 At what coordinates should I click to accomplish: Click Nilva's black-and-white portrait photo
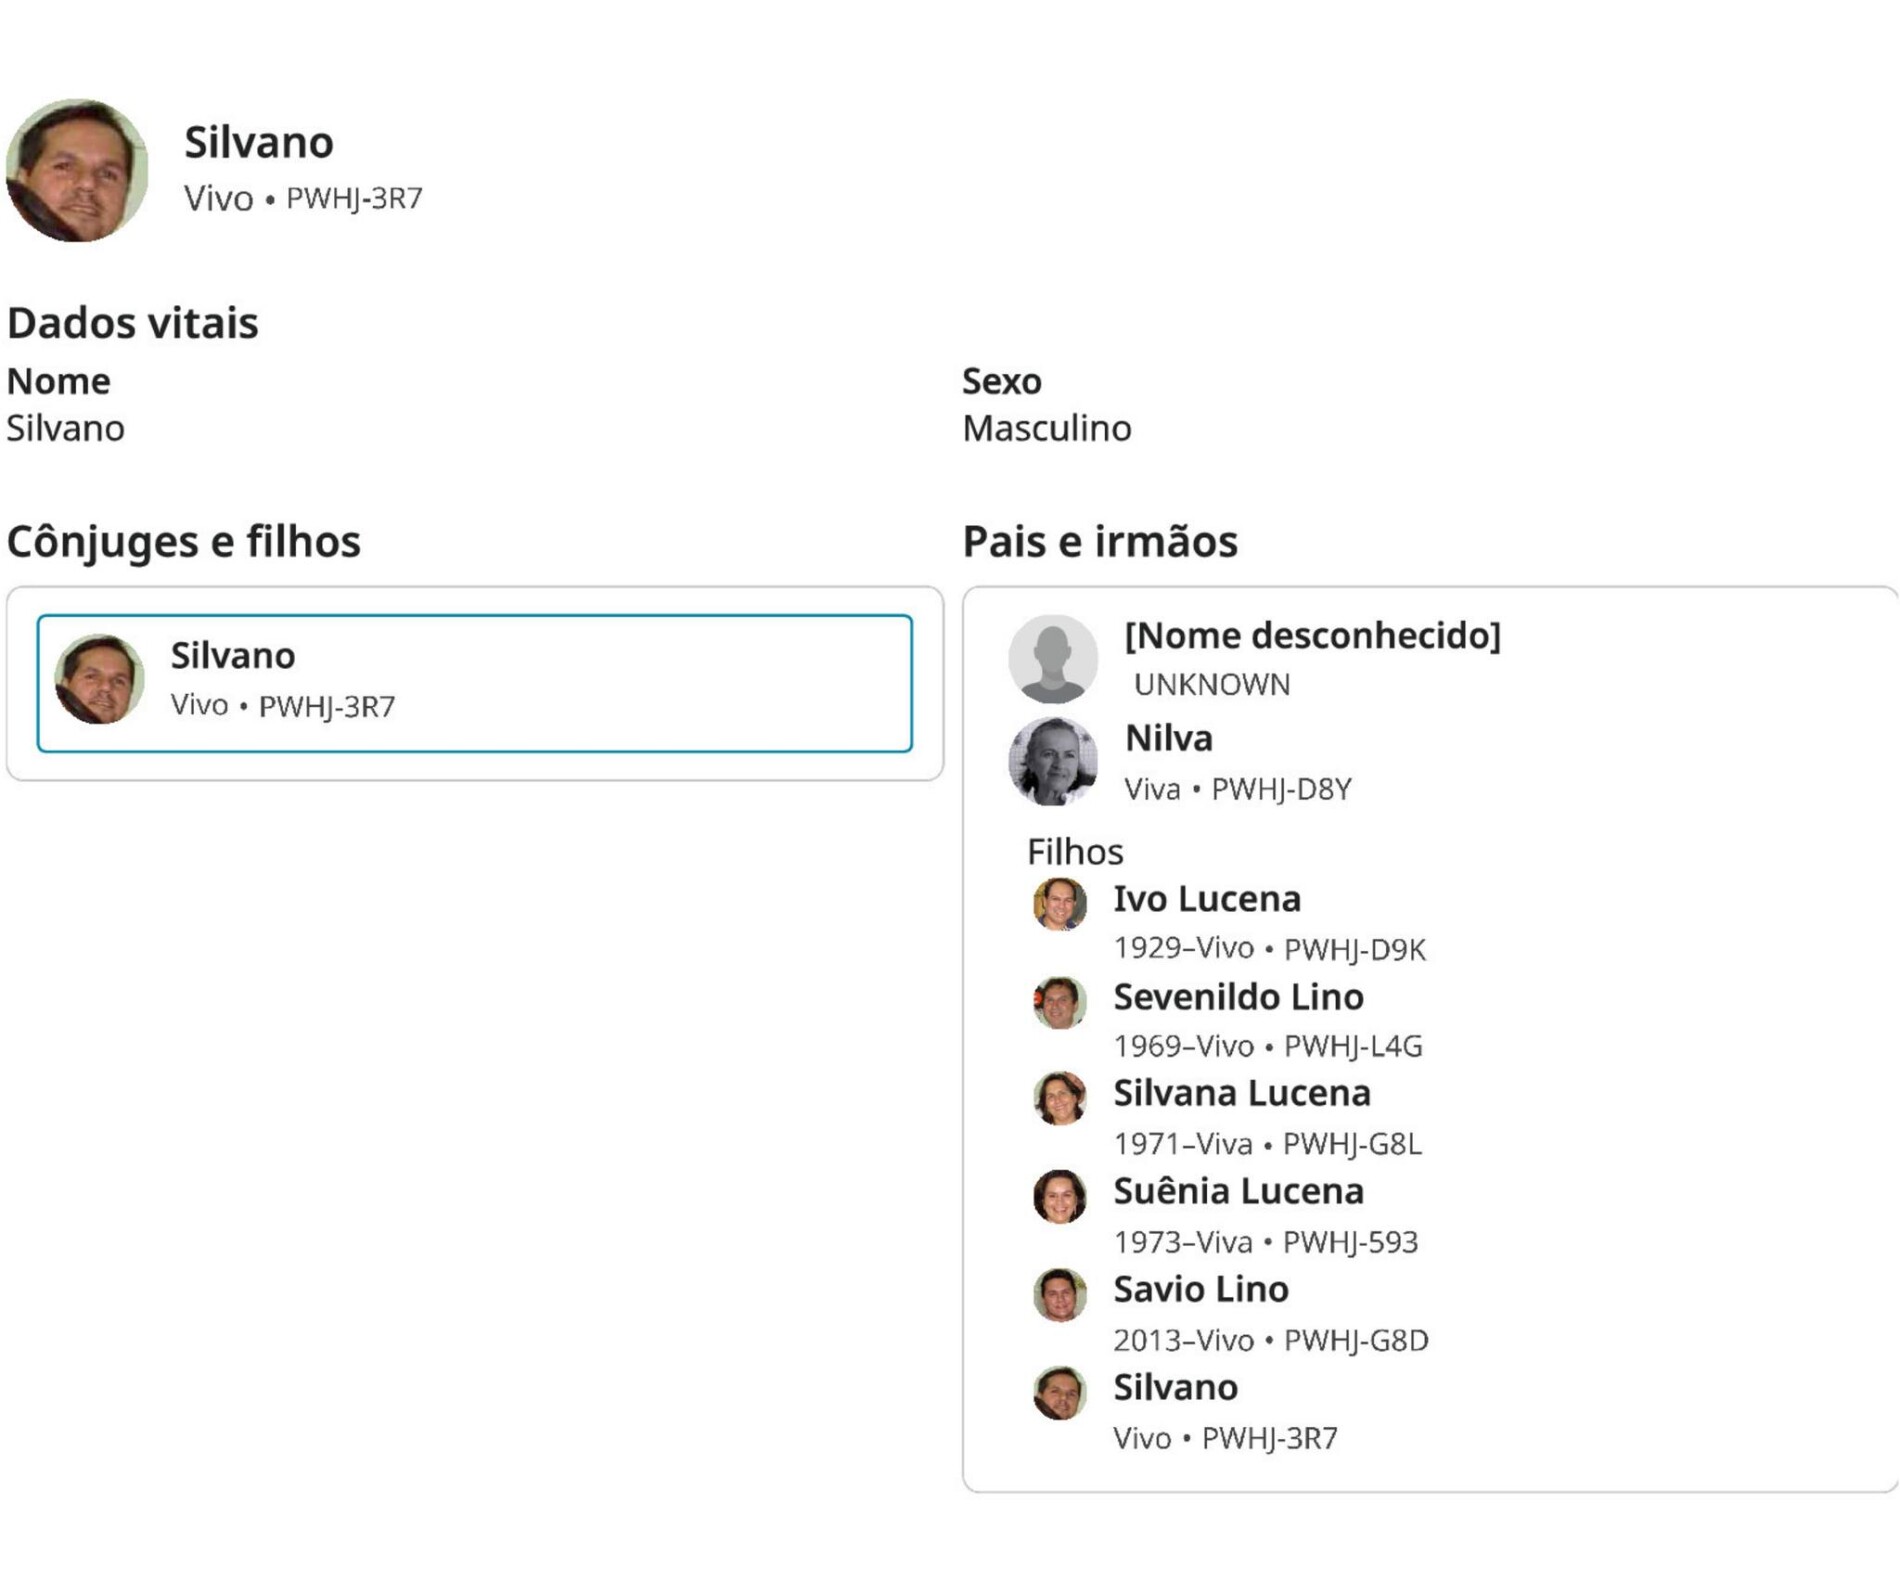coord(1052,762)
